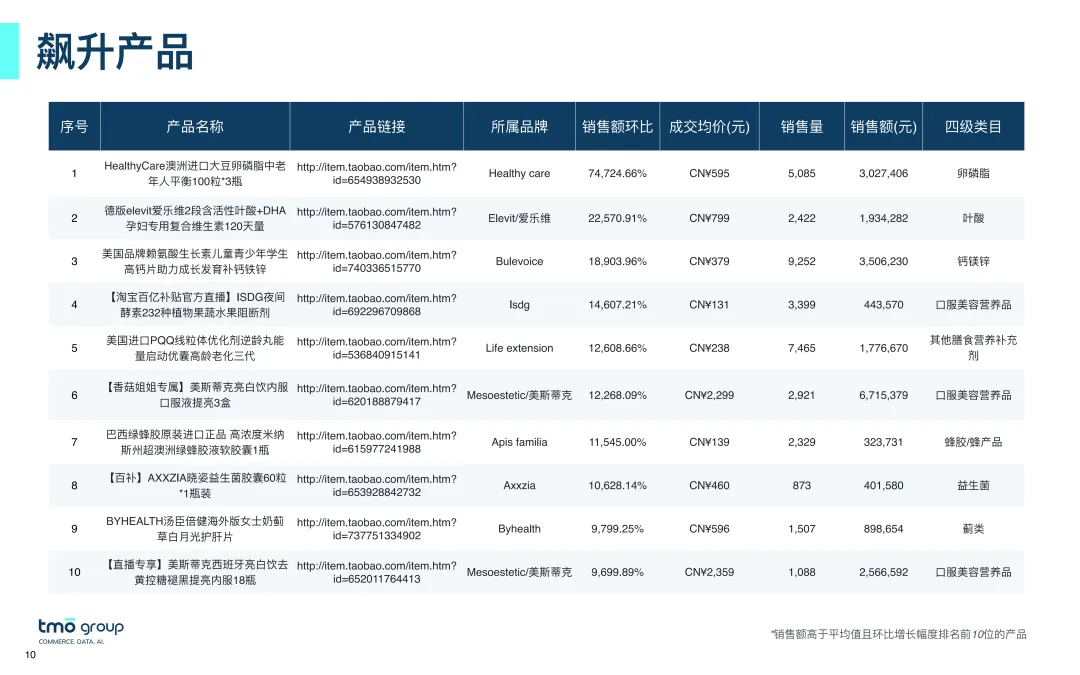Click the 益生菌 category cell
Screen dimensions: 1080x675
[x=973, y=486]
